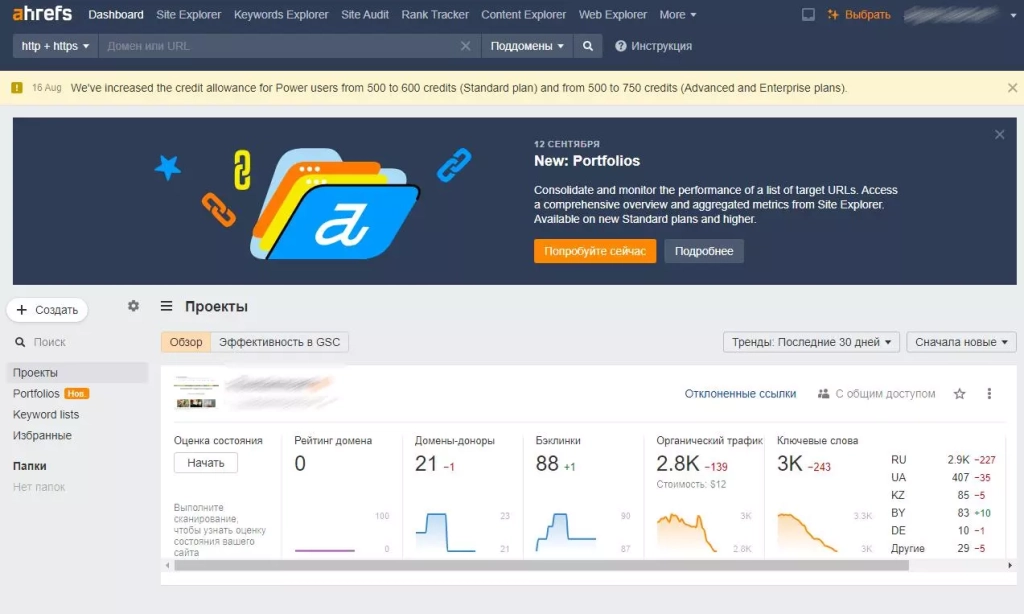
Task: Click the Попробуйте сейчас button
Action: [595, 251]
